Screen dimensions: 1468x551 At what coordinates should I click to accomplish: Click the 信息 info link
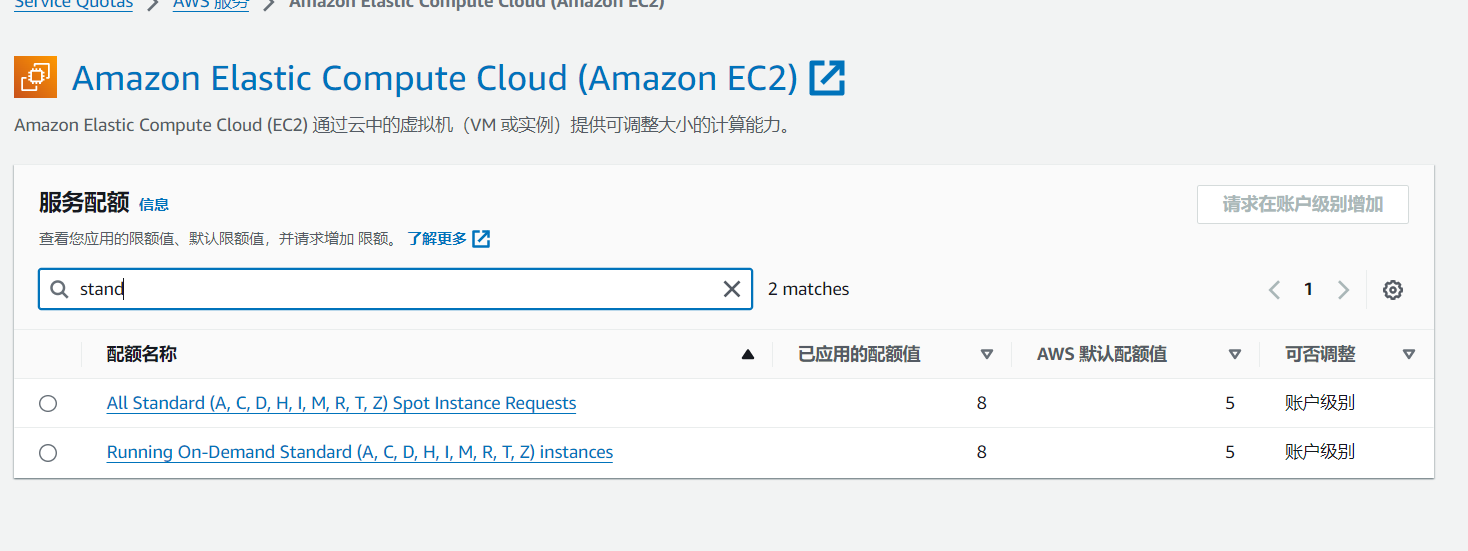point(154,204)
